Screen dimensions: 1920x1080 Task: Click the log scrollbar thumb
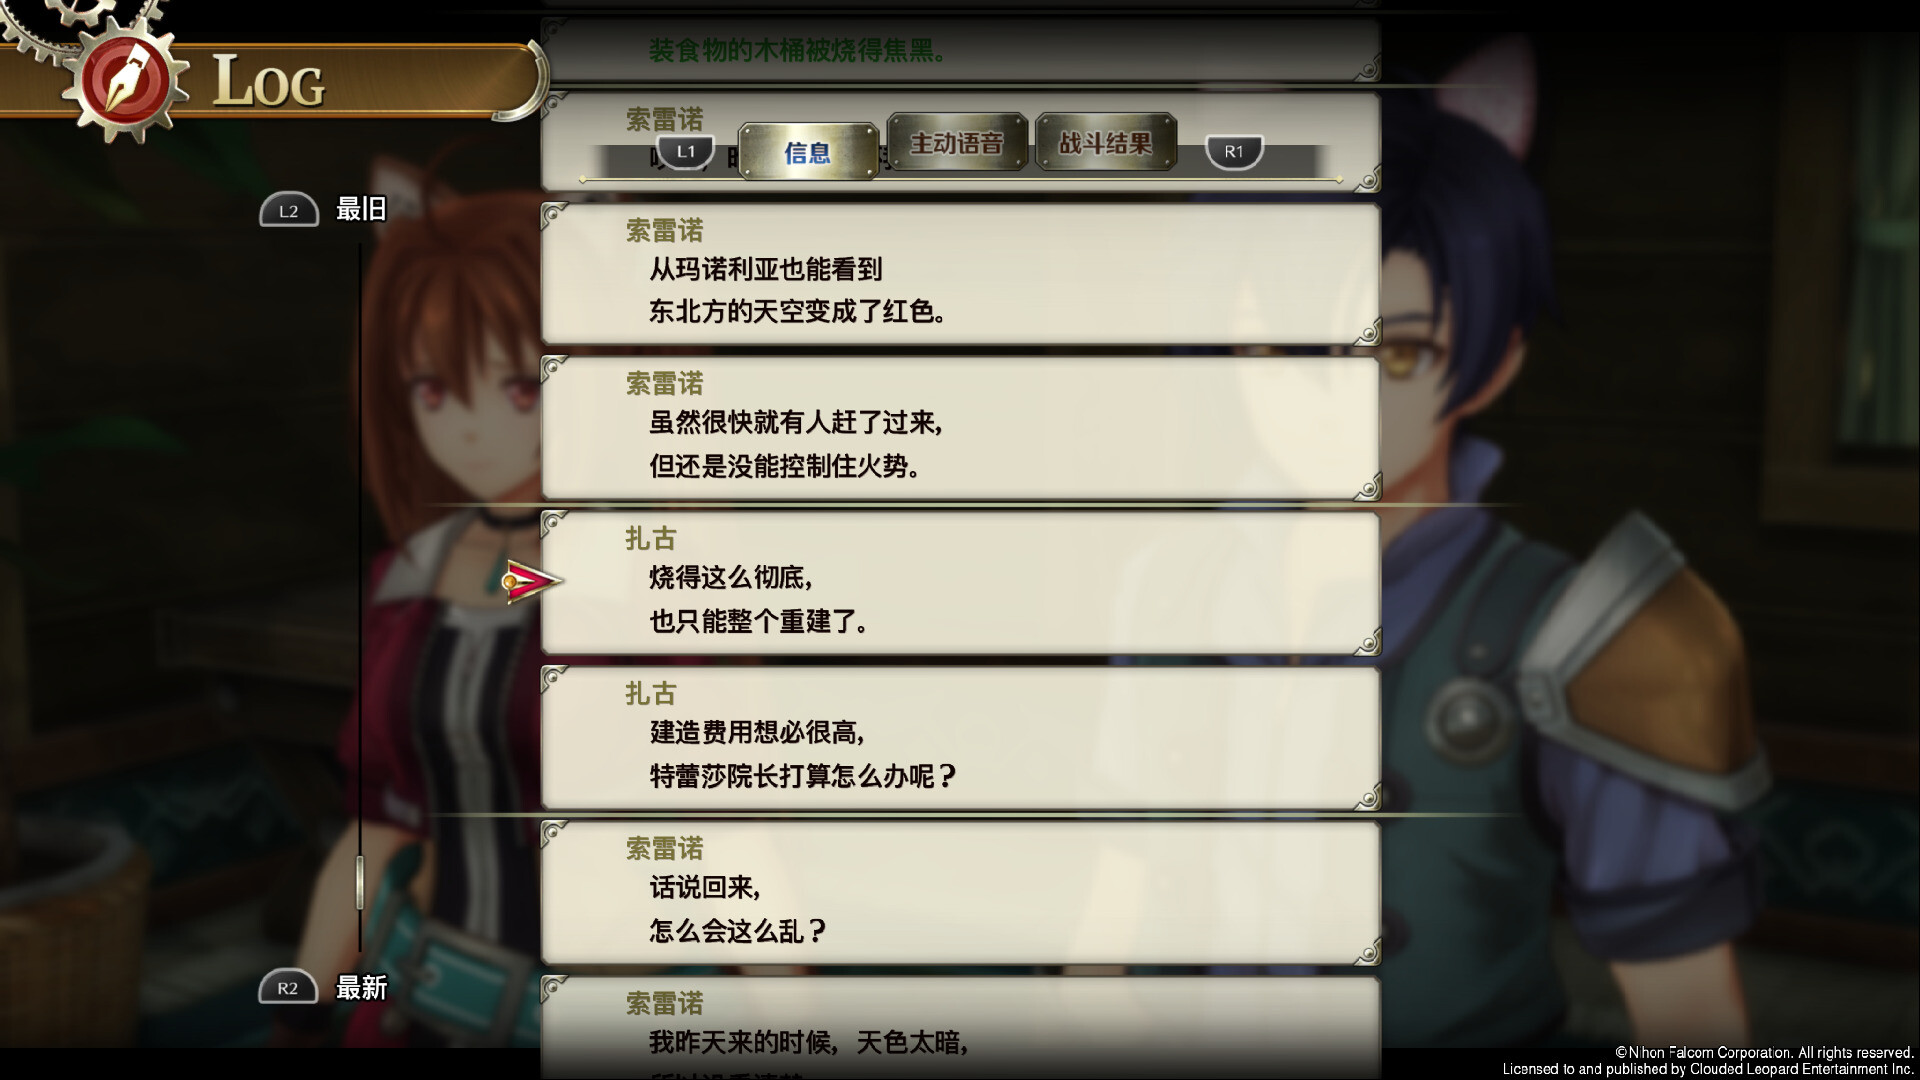[x=360, y=882]
